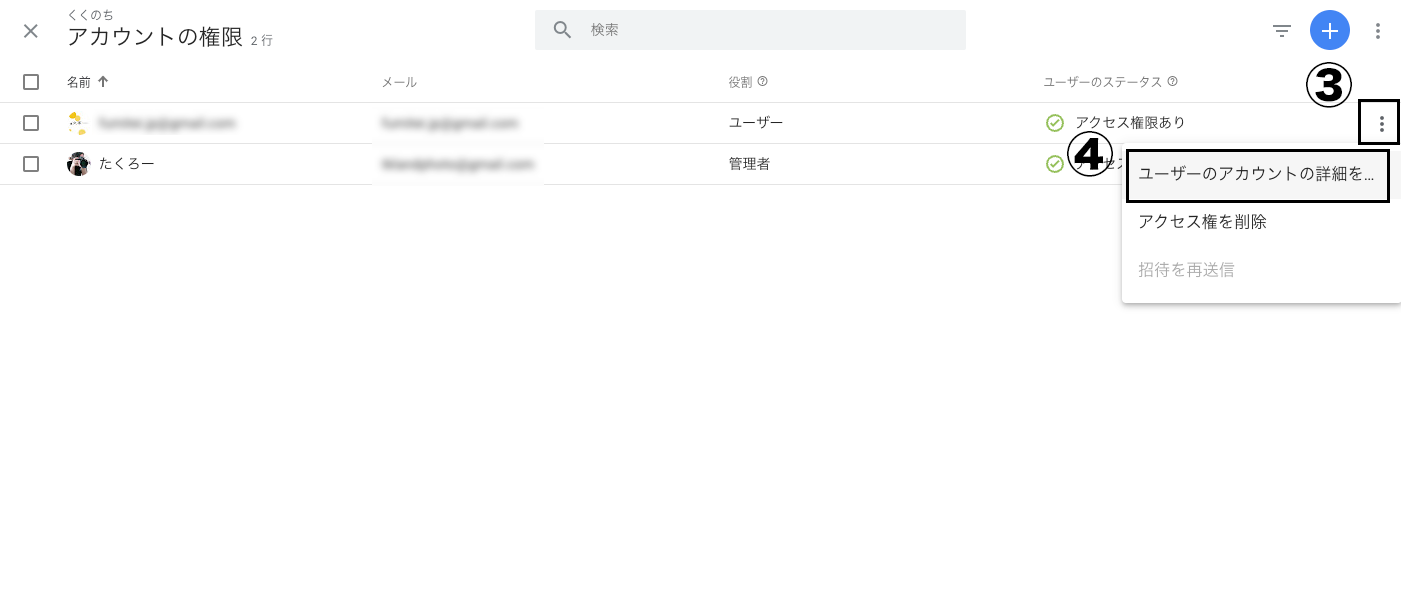Click the magnifier search icon
1401x594 pixels.
[562, 30]
